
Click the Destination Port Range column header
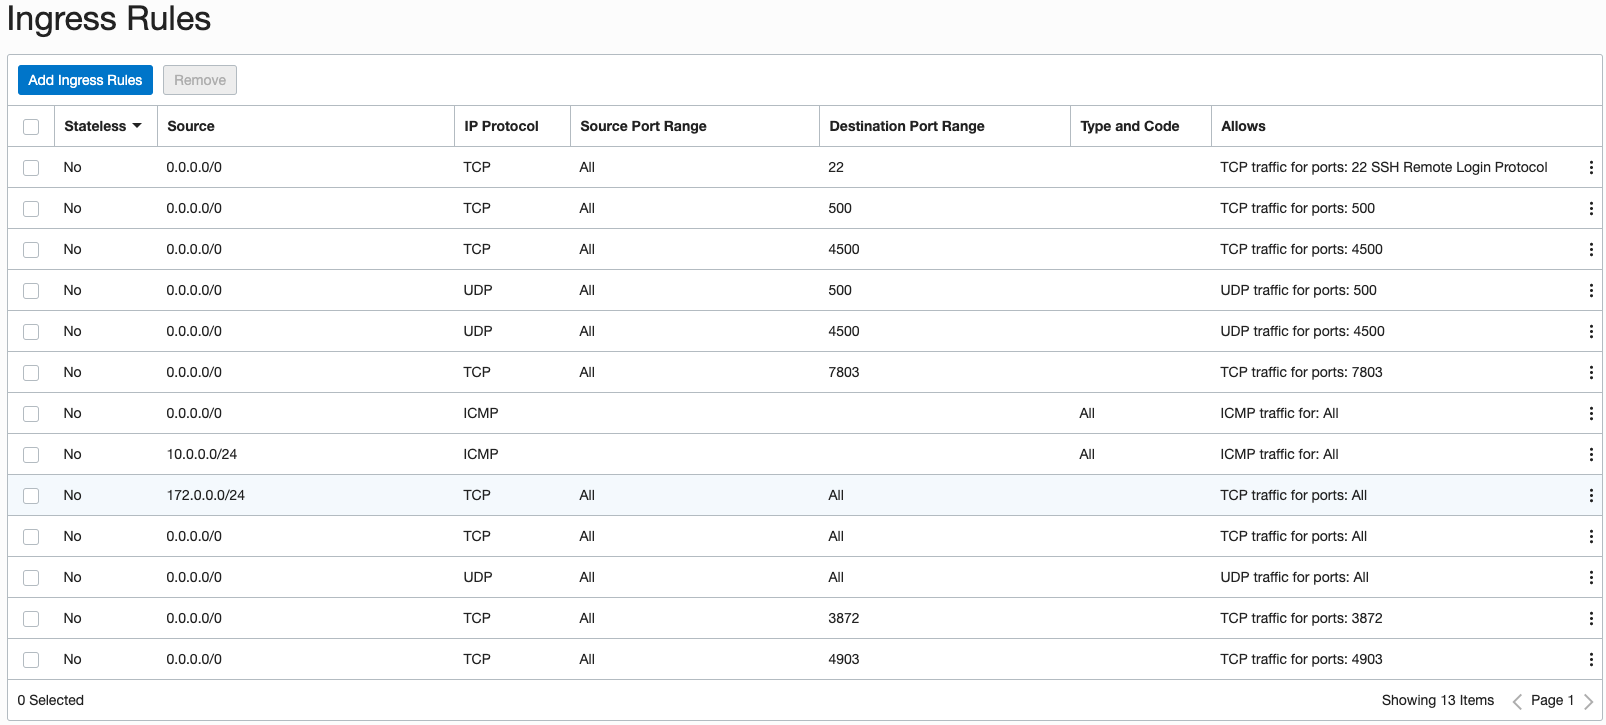click(x=906, y=126)
